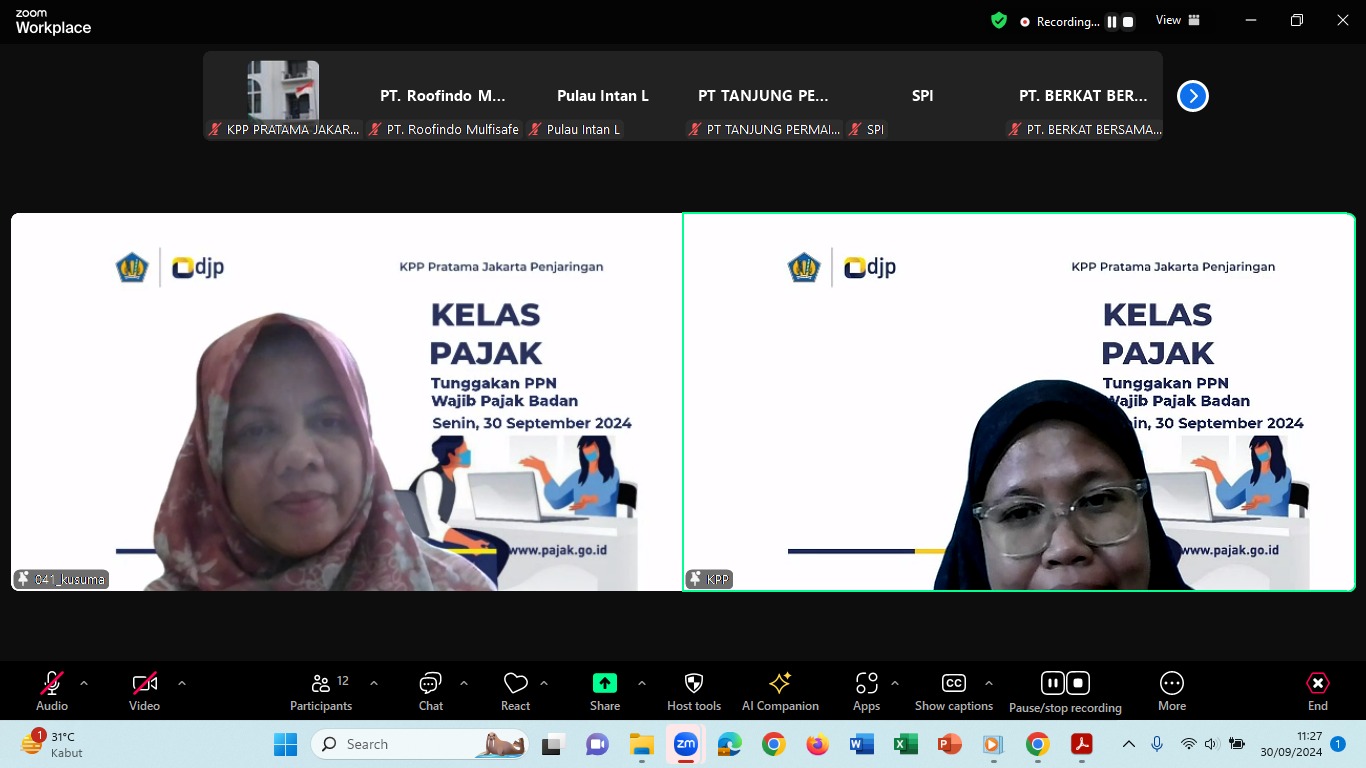The width and height of the screenshot is (1366, 768).
Task: Open the View layout menu
Action: tap(1177, 21)
